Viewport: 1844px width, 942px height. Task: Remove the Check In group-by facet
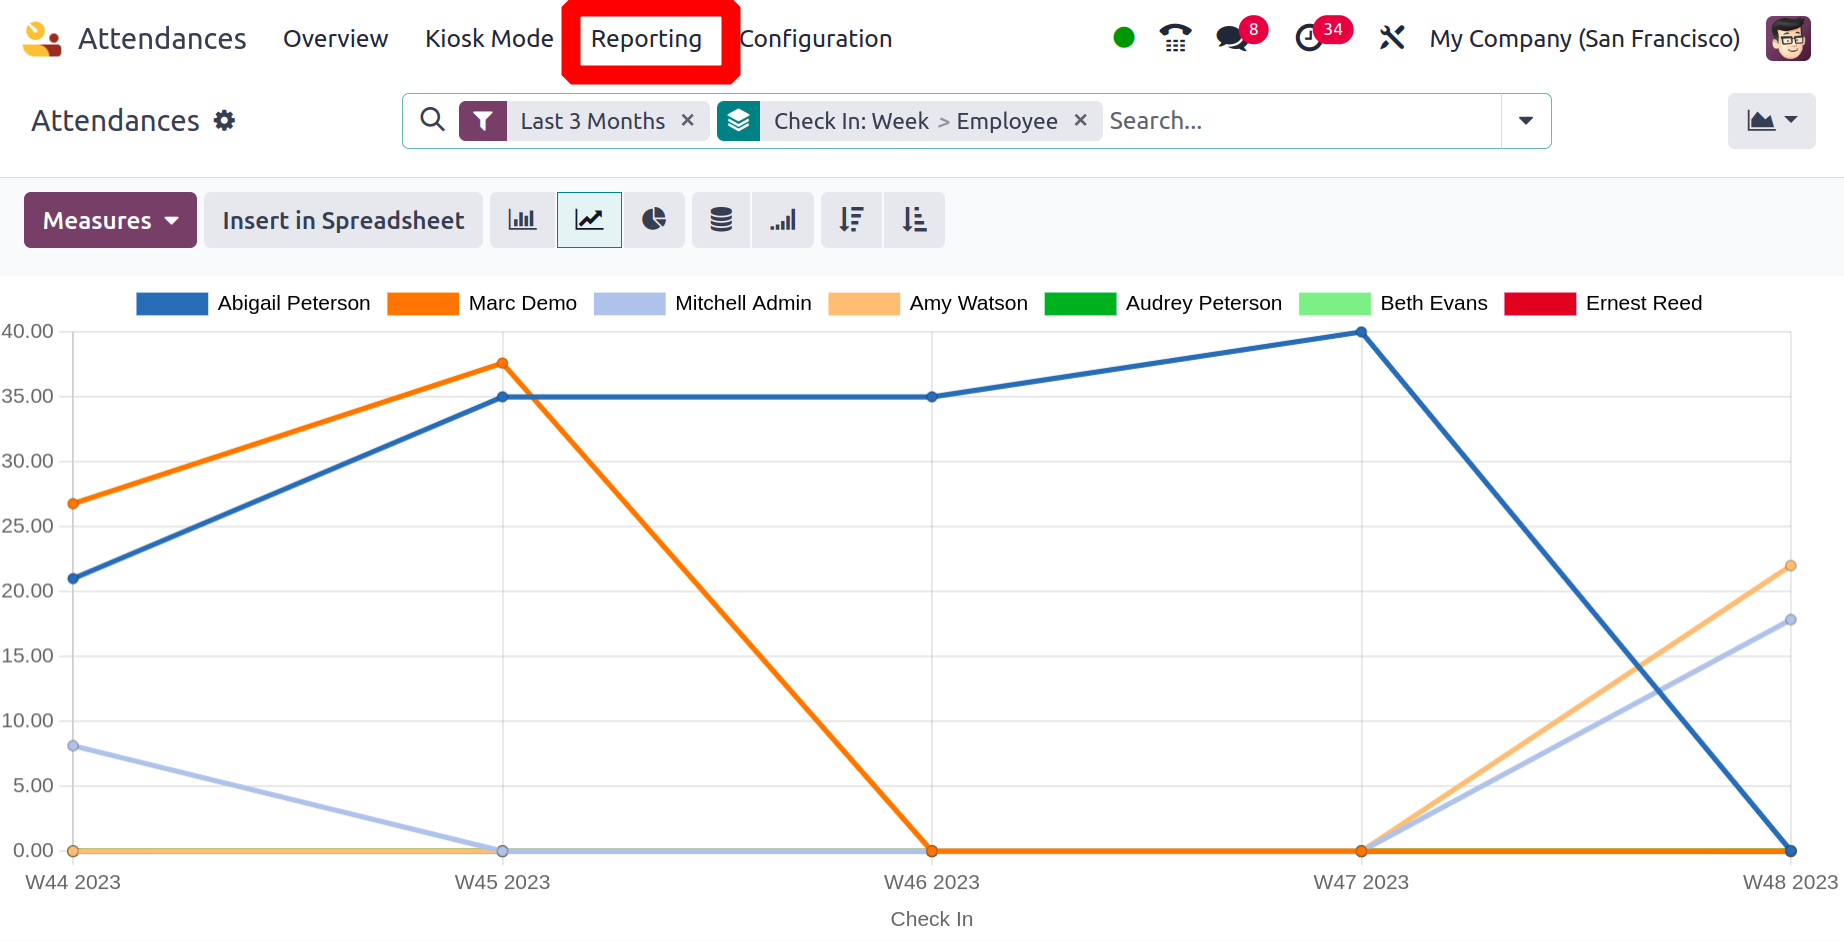click(x=1081, y=120)
